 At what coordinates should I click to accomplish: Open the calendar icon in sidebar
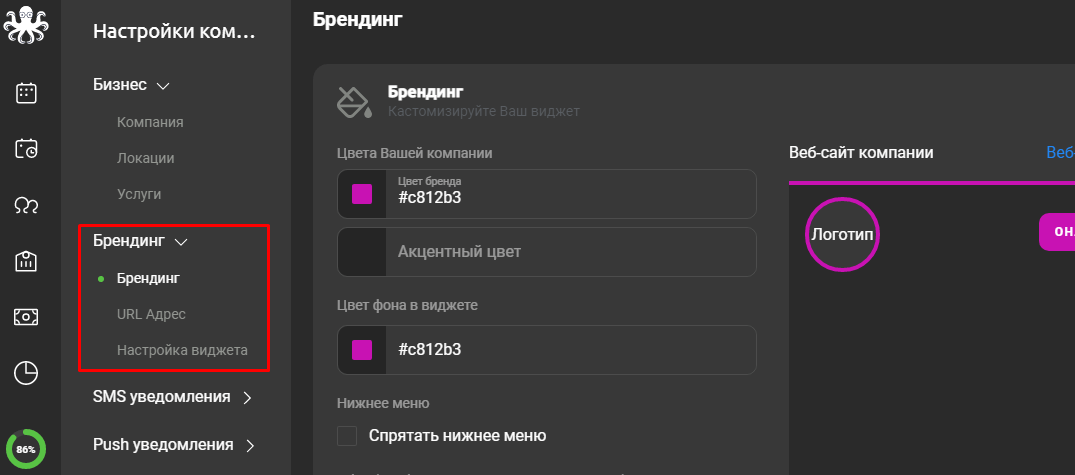point(26,93)
